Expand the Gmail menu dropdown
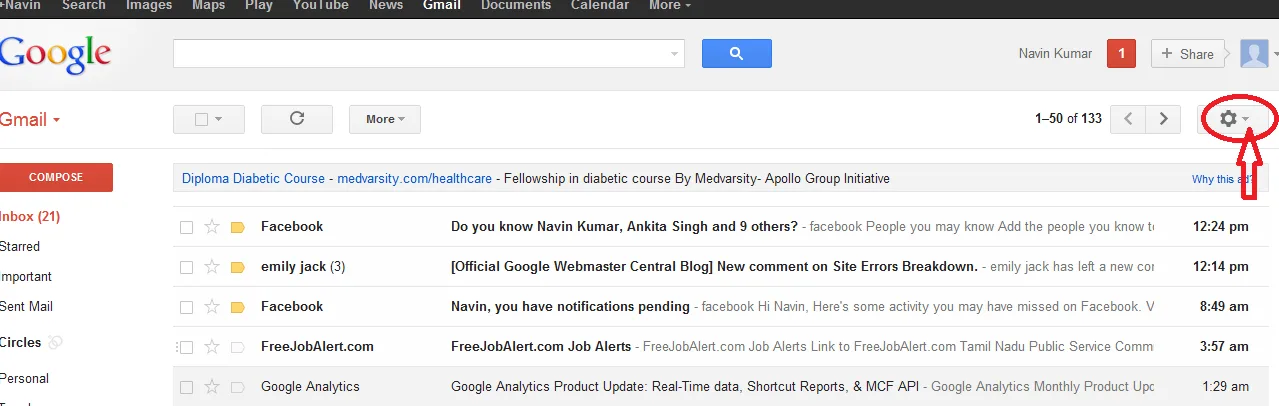 pos(30,119)
